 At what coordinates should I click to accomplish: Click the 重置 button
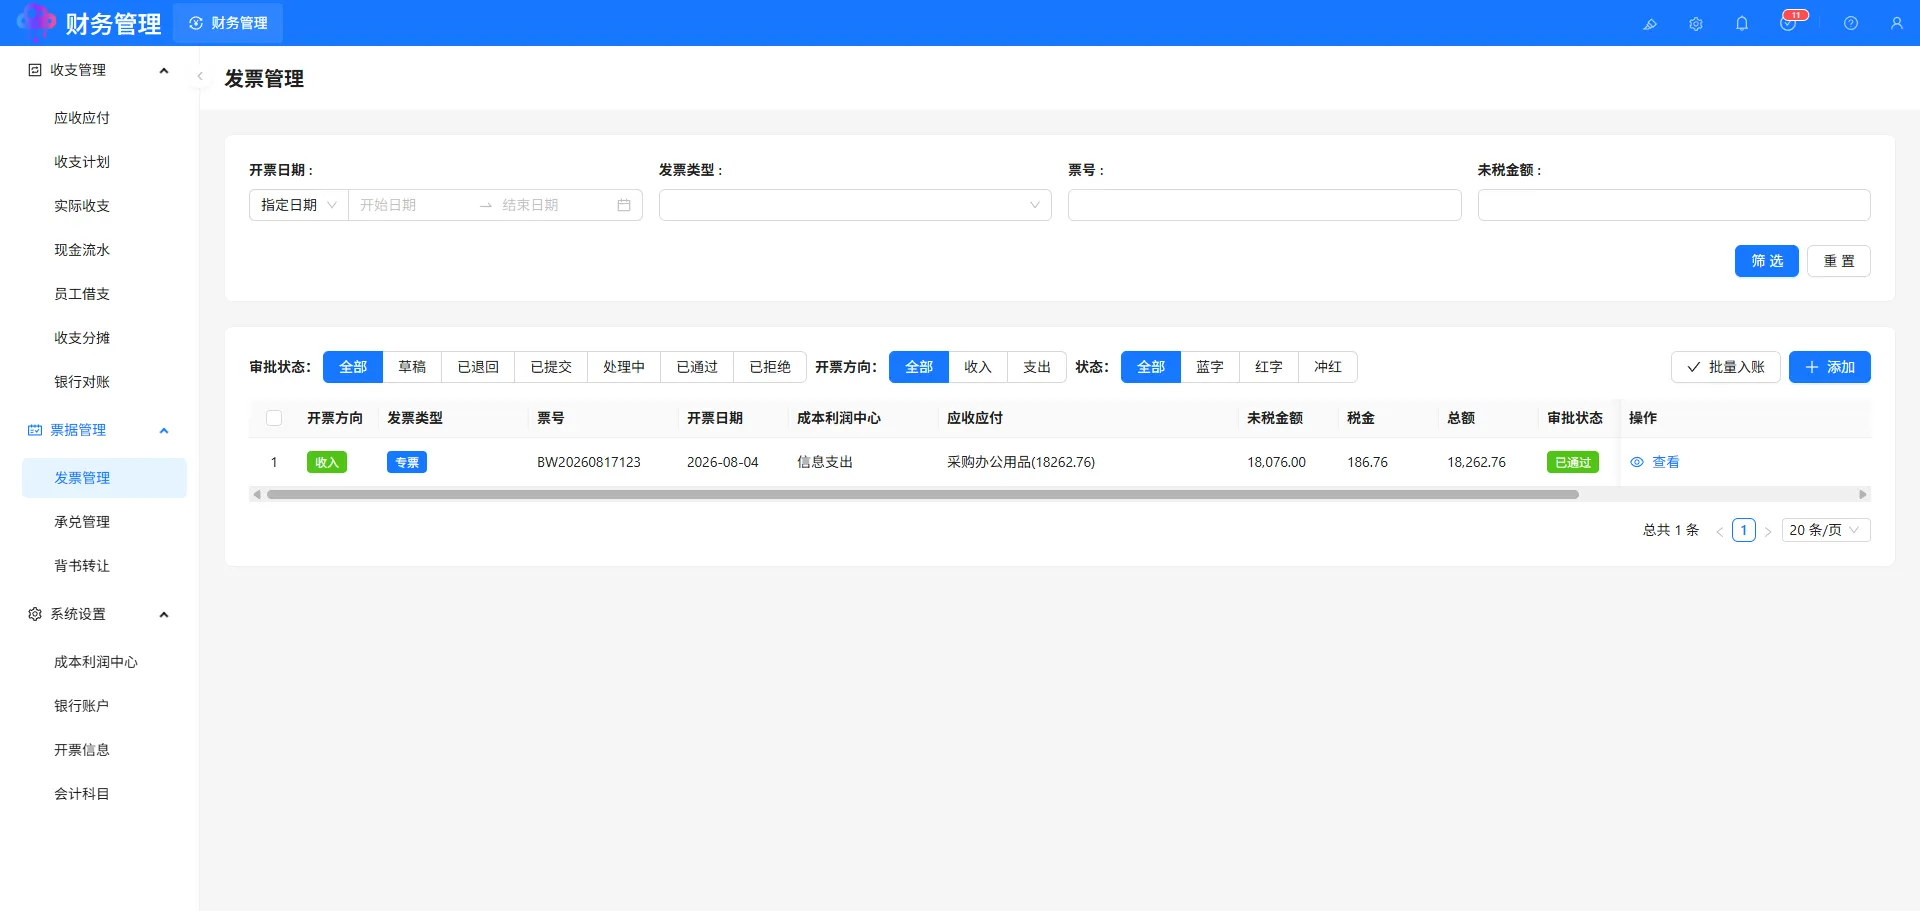pyautogui.click(x=1839, y=261)
